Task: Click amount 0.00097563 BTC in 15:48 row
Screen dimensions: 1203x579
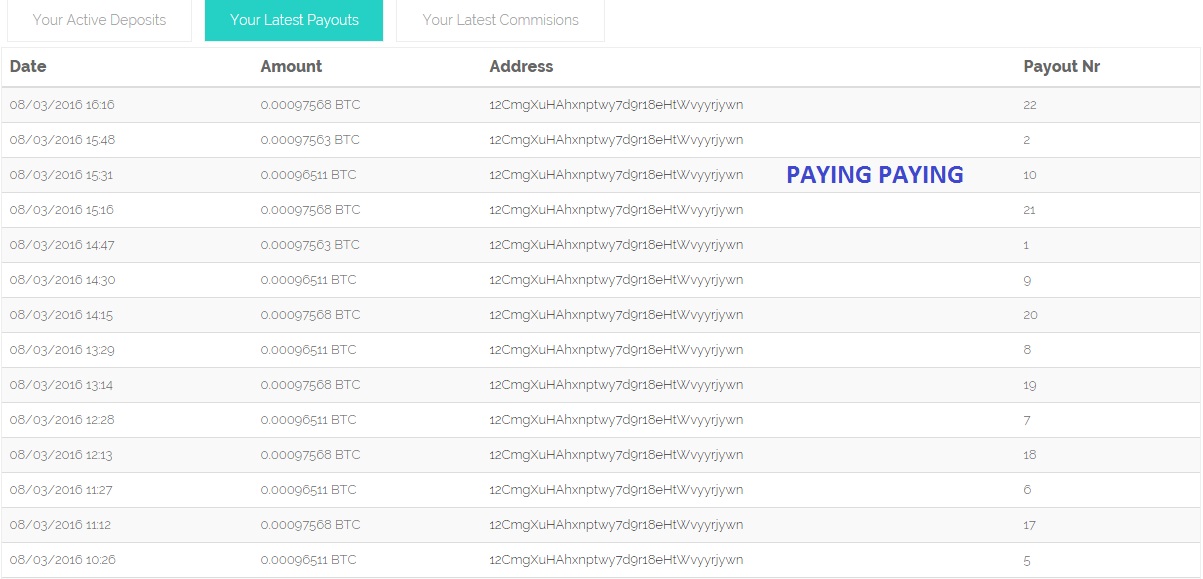Action: [310, 140]
